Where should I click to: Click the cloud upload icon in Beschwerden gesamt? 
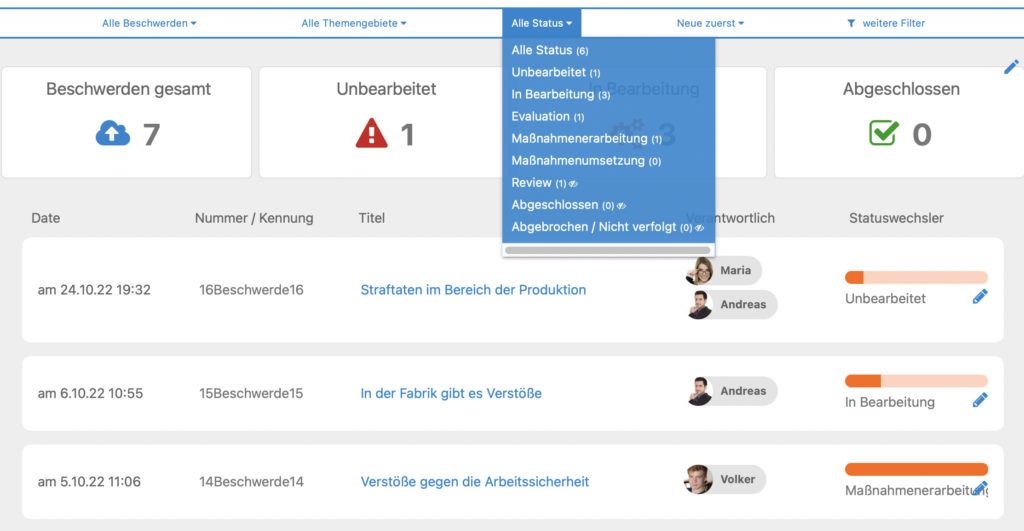[x=113, y=134]
